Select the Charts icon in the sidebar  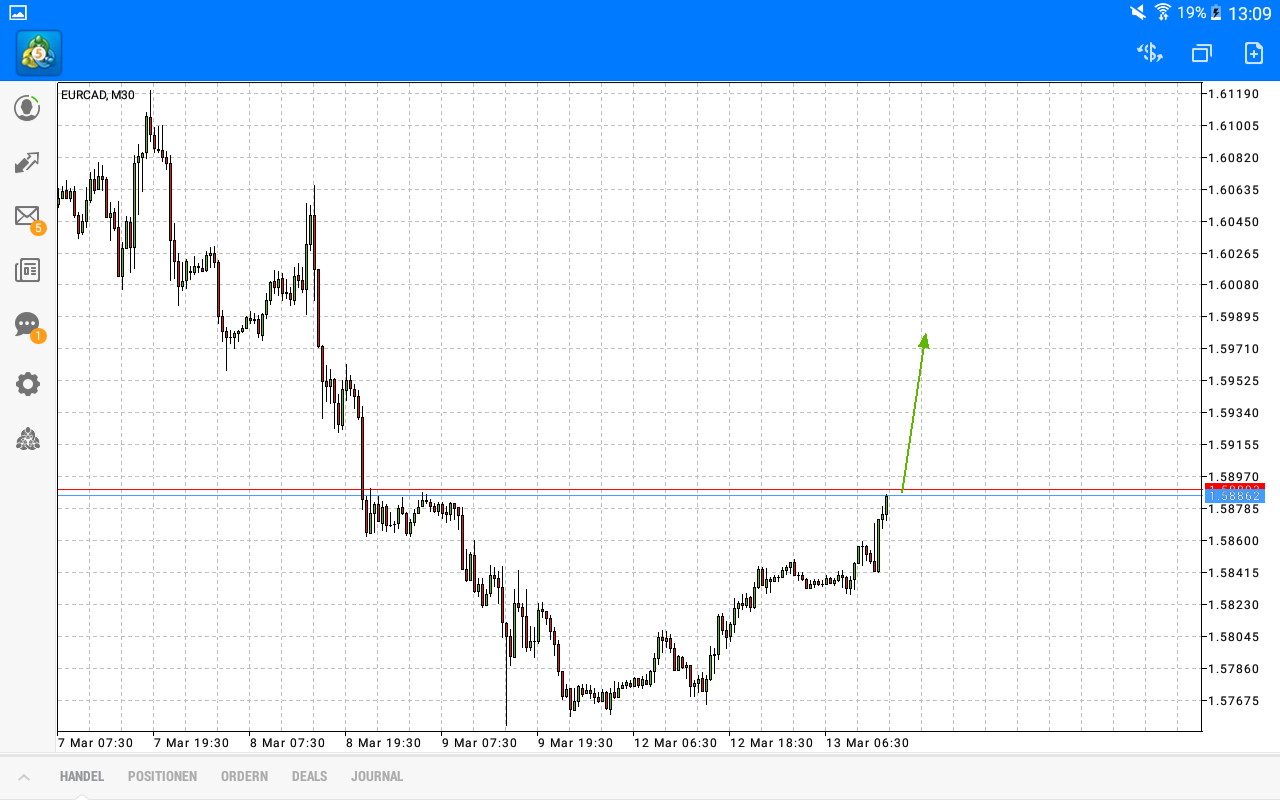tap(27, 162)
